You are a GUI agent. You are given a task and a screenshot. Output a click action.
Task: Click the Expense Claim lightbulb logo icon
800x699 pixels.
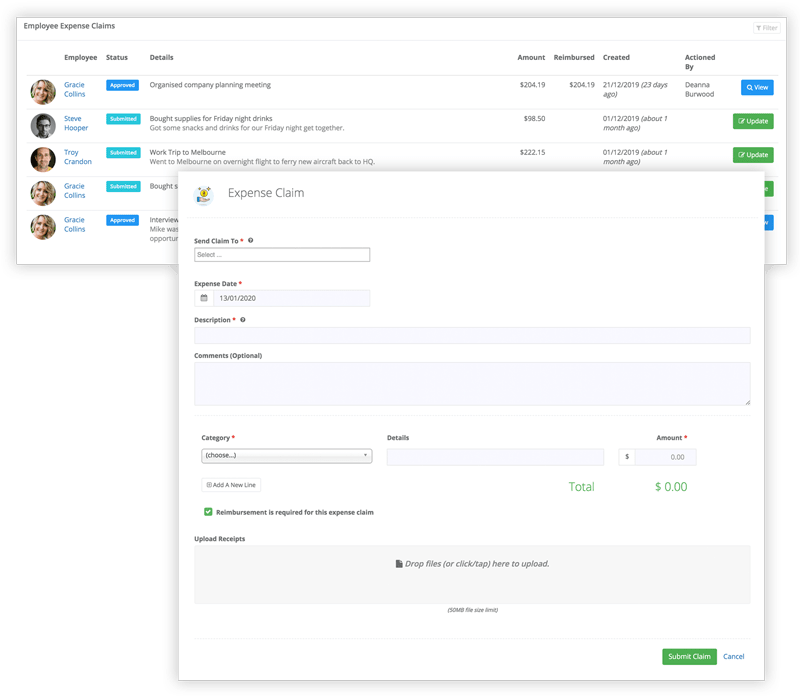(x=206, y=195)
